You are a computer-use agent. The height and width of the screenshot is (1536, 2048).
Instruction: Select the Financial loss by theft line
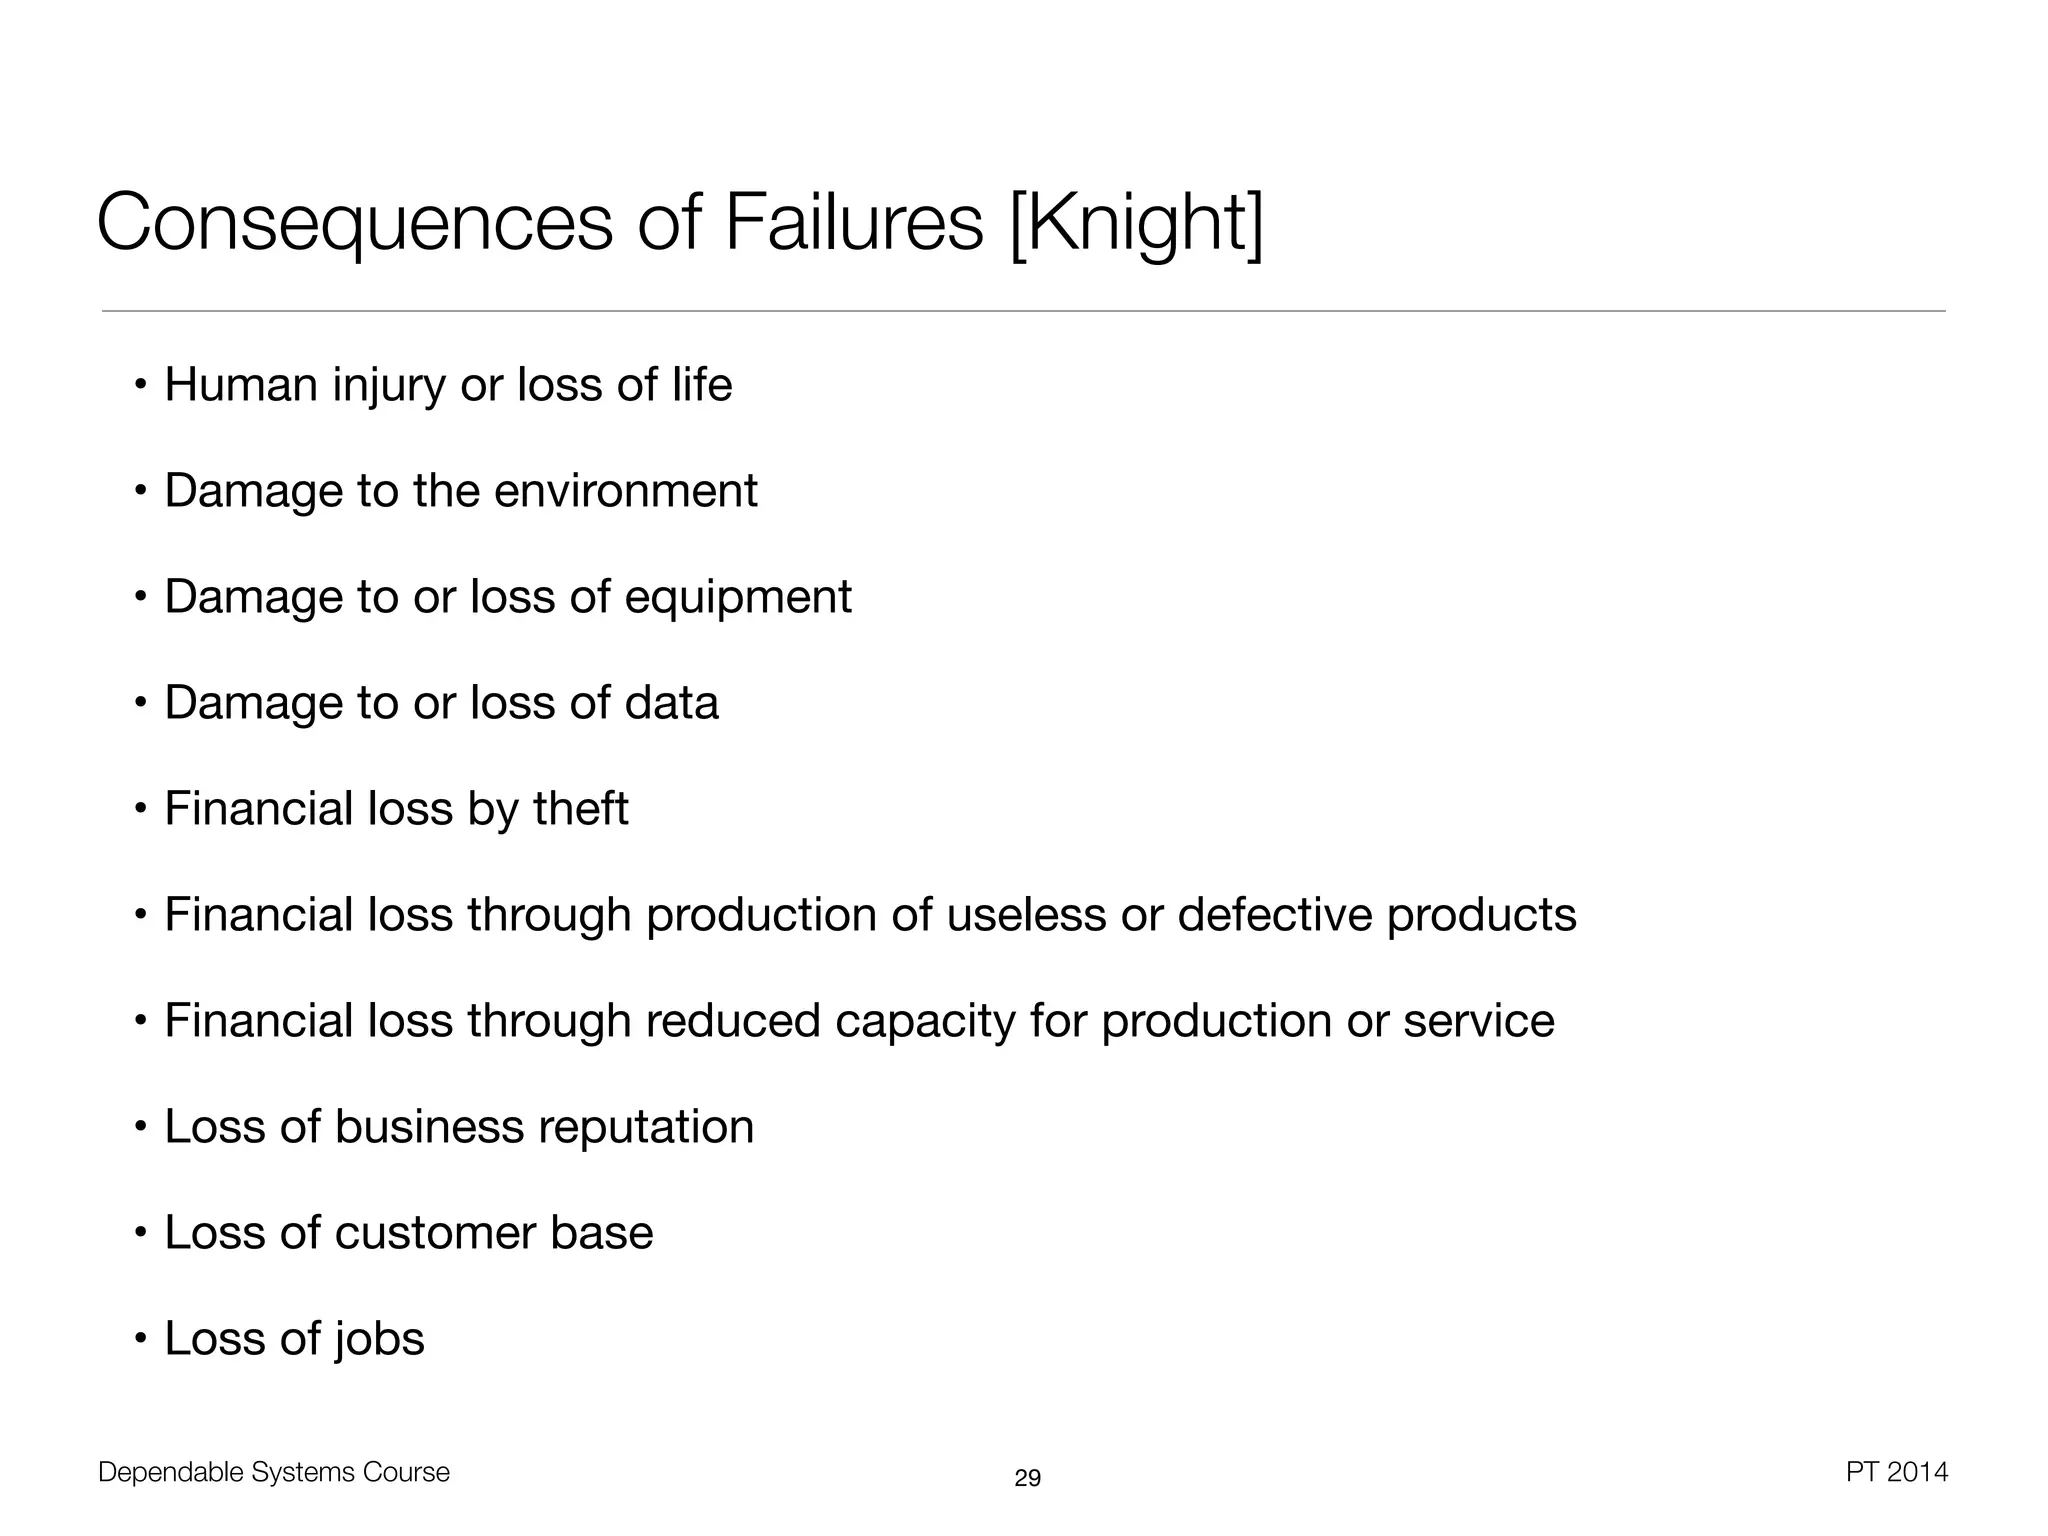396,809
